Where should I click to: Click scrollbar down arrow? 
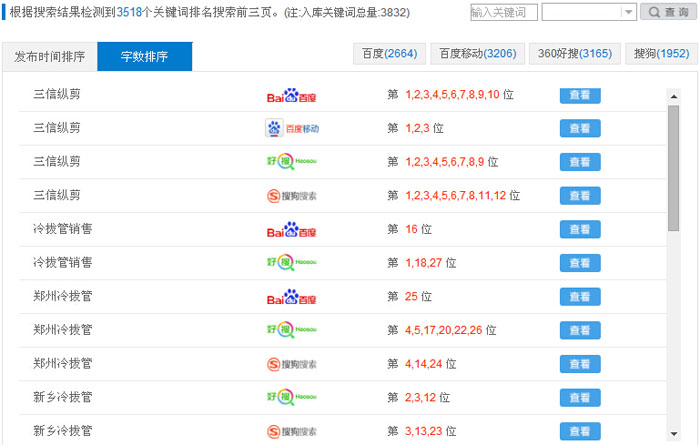(674, 434)
